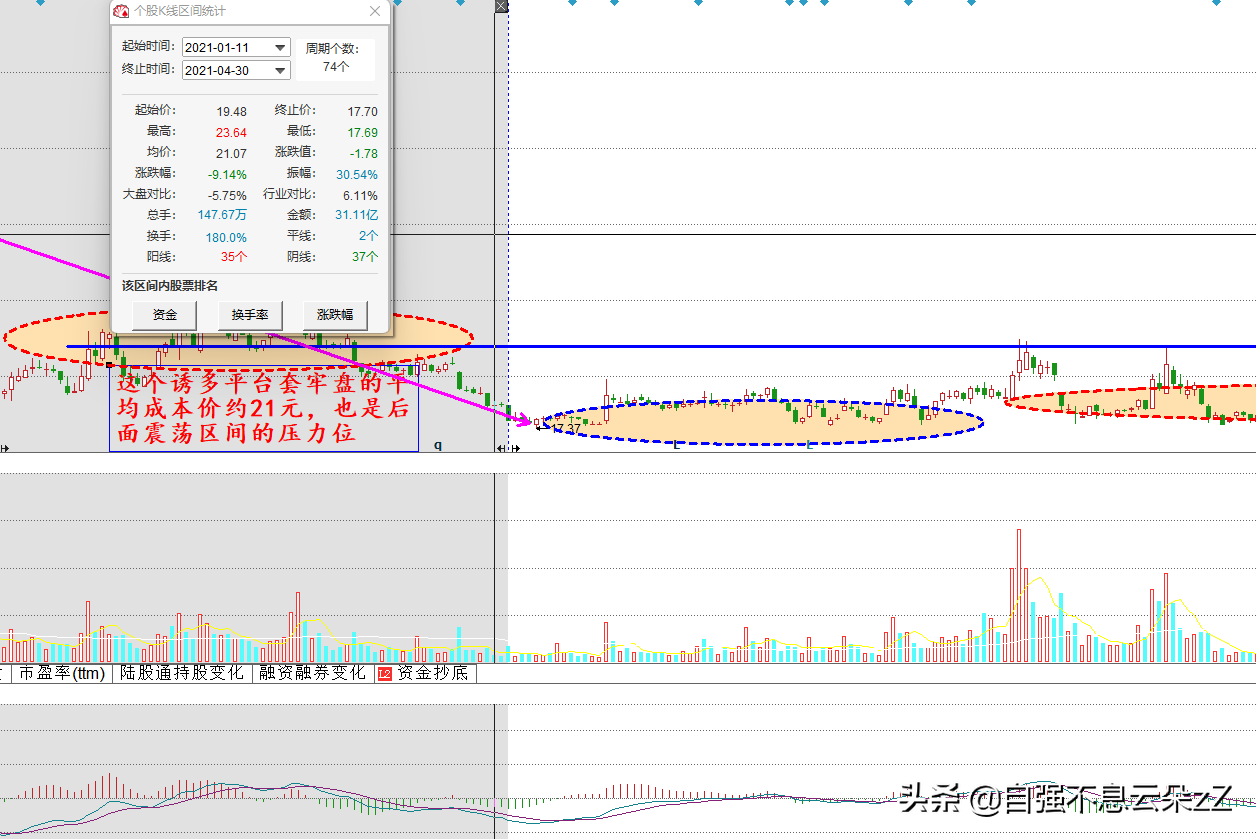Open the 终止时间 end date dropdown
1256x839 pixels.
point(280,70)
